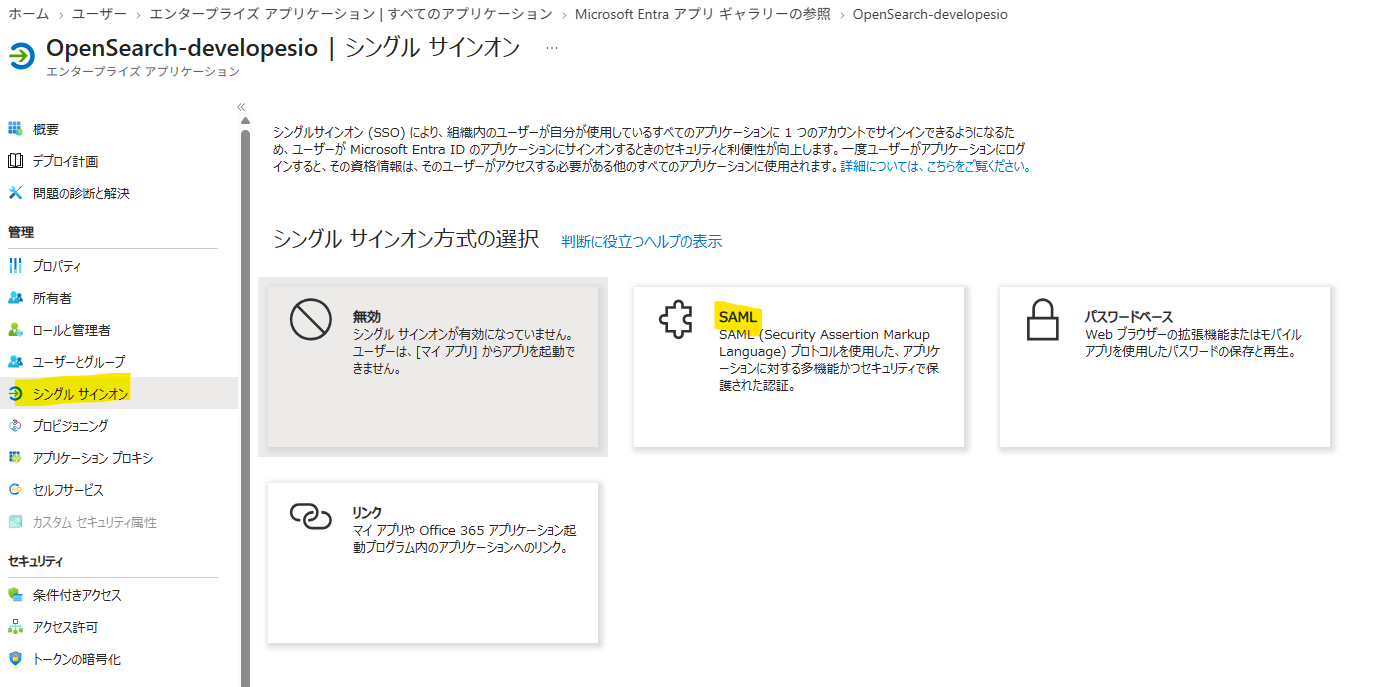Click the 条件付きアクセス icon
The width and height of the screenshot is (1380, 687).
[15, 595]
